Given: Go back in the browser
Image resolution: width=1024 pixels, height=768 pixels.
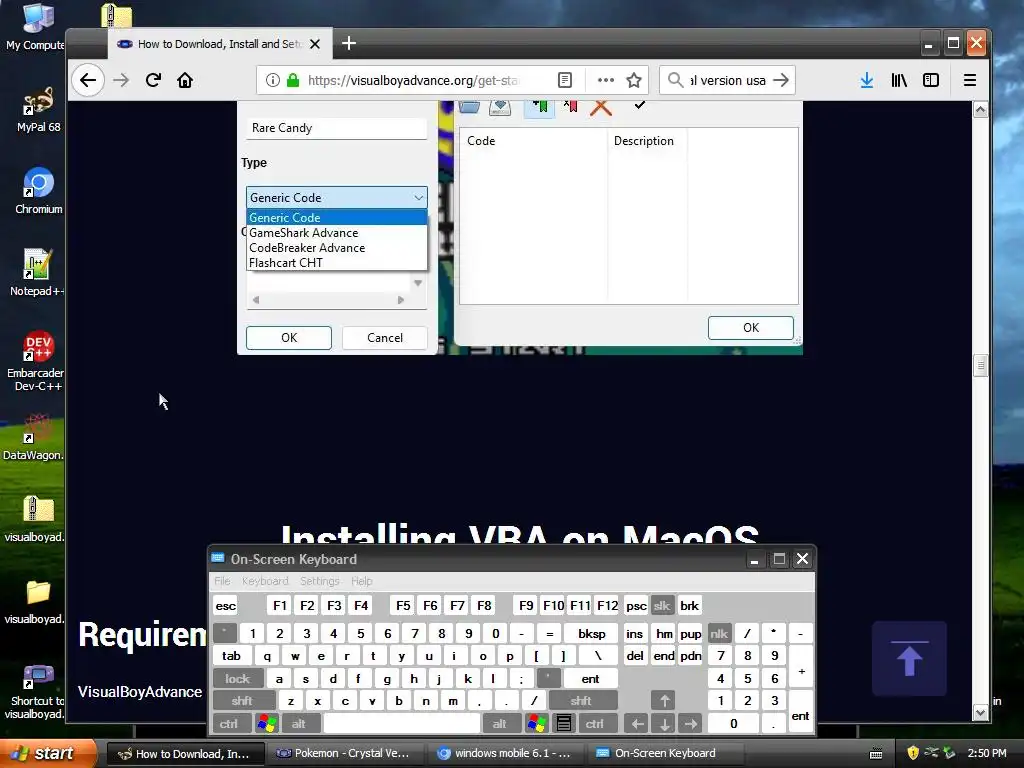Looking at the screenshot, I should coord(88,80).
